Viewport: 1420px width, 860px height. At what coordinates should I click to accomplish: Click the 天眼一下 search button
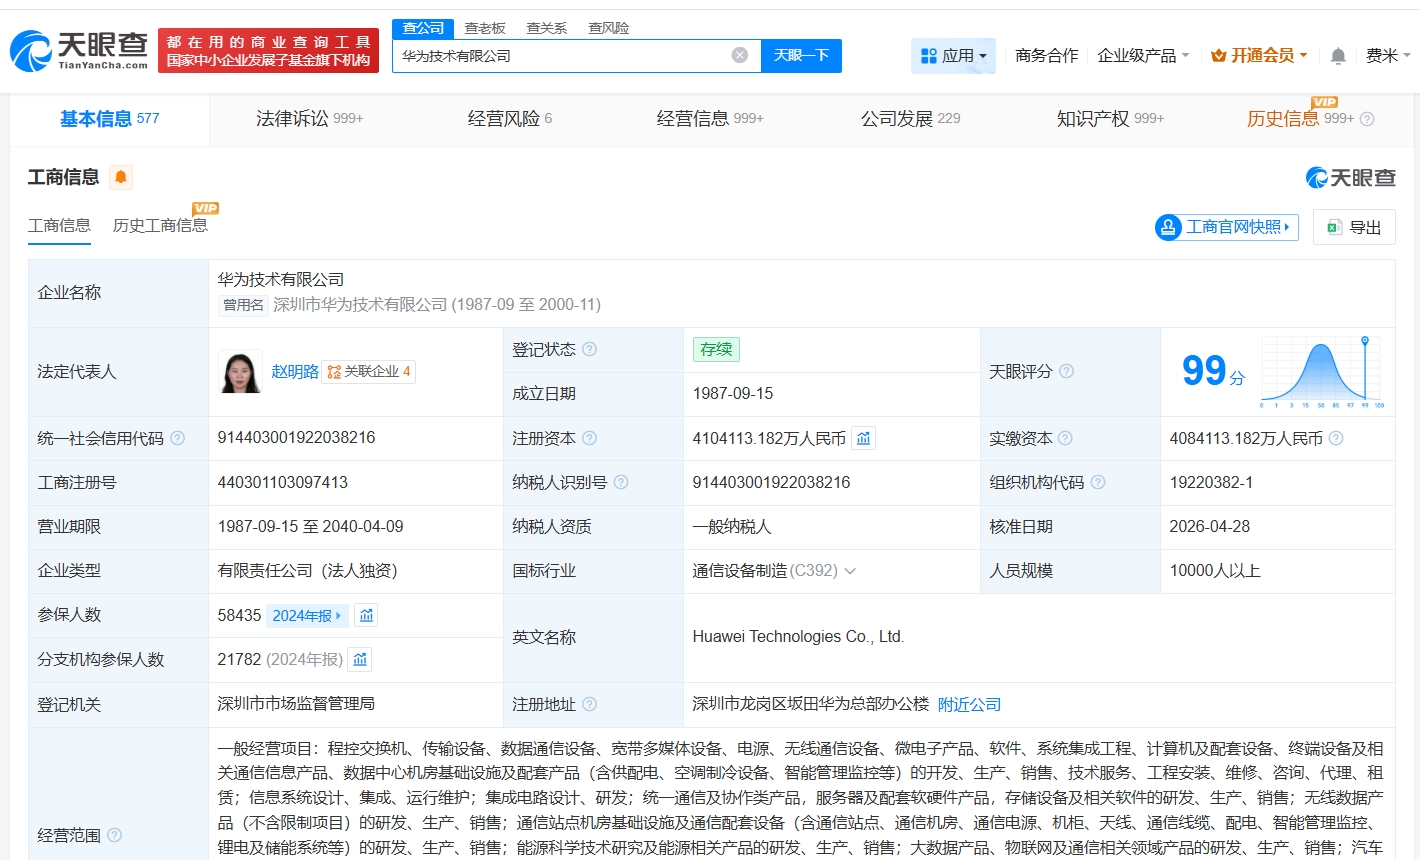801,56
